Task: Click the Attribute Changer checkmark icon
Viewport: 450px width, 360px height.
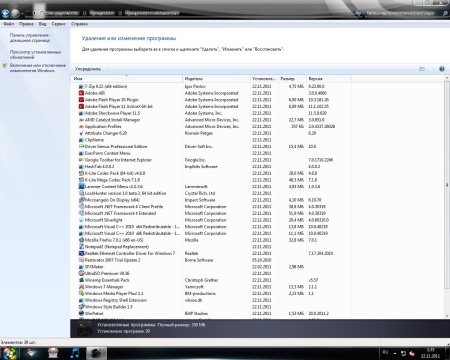Action: (x=81, y=133)
